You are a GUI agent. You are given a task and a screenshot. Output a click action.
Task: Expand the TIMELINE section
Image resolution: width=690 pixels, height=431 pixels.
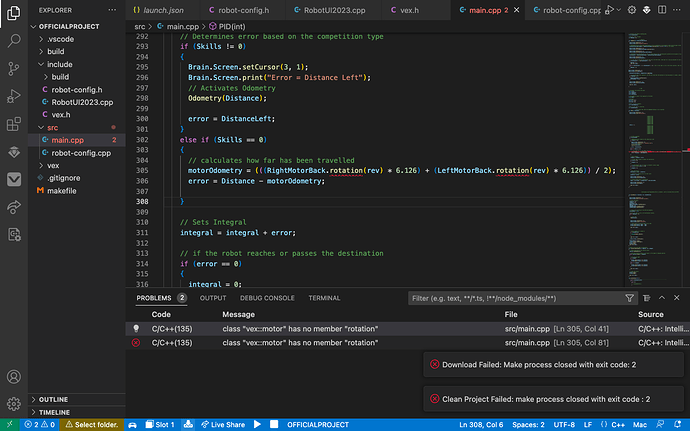coord(77,412)
